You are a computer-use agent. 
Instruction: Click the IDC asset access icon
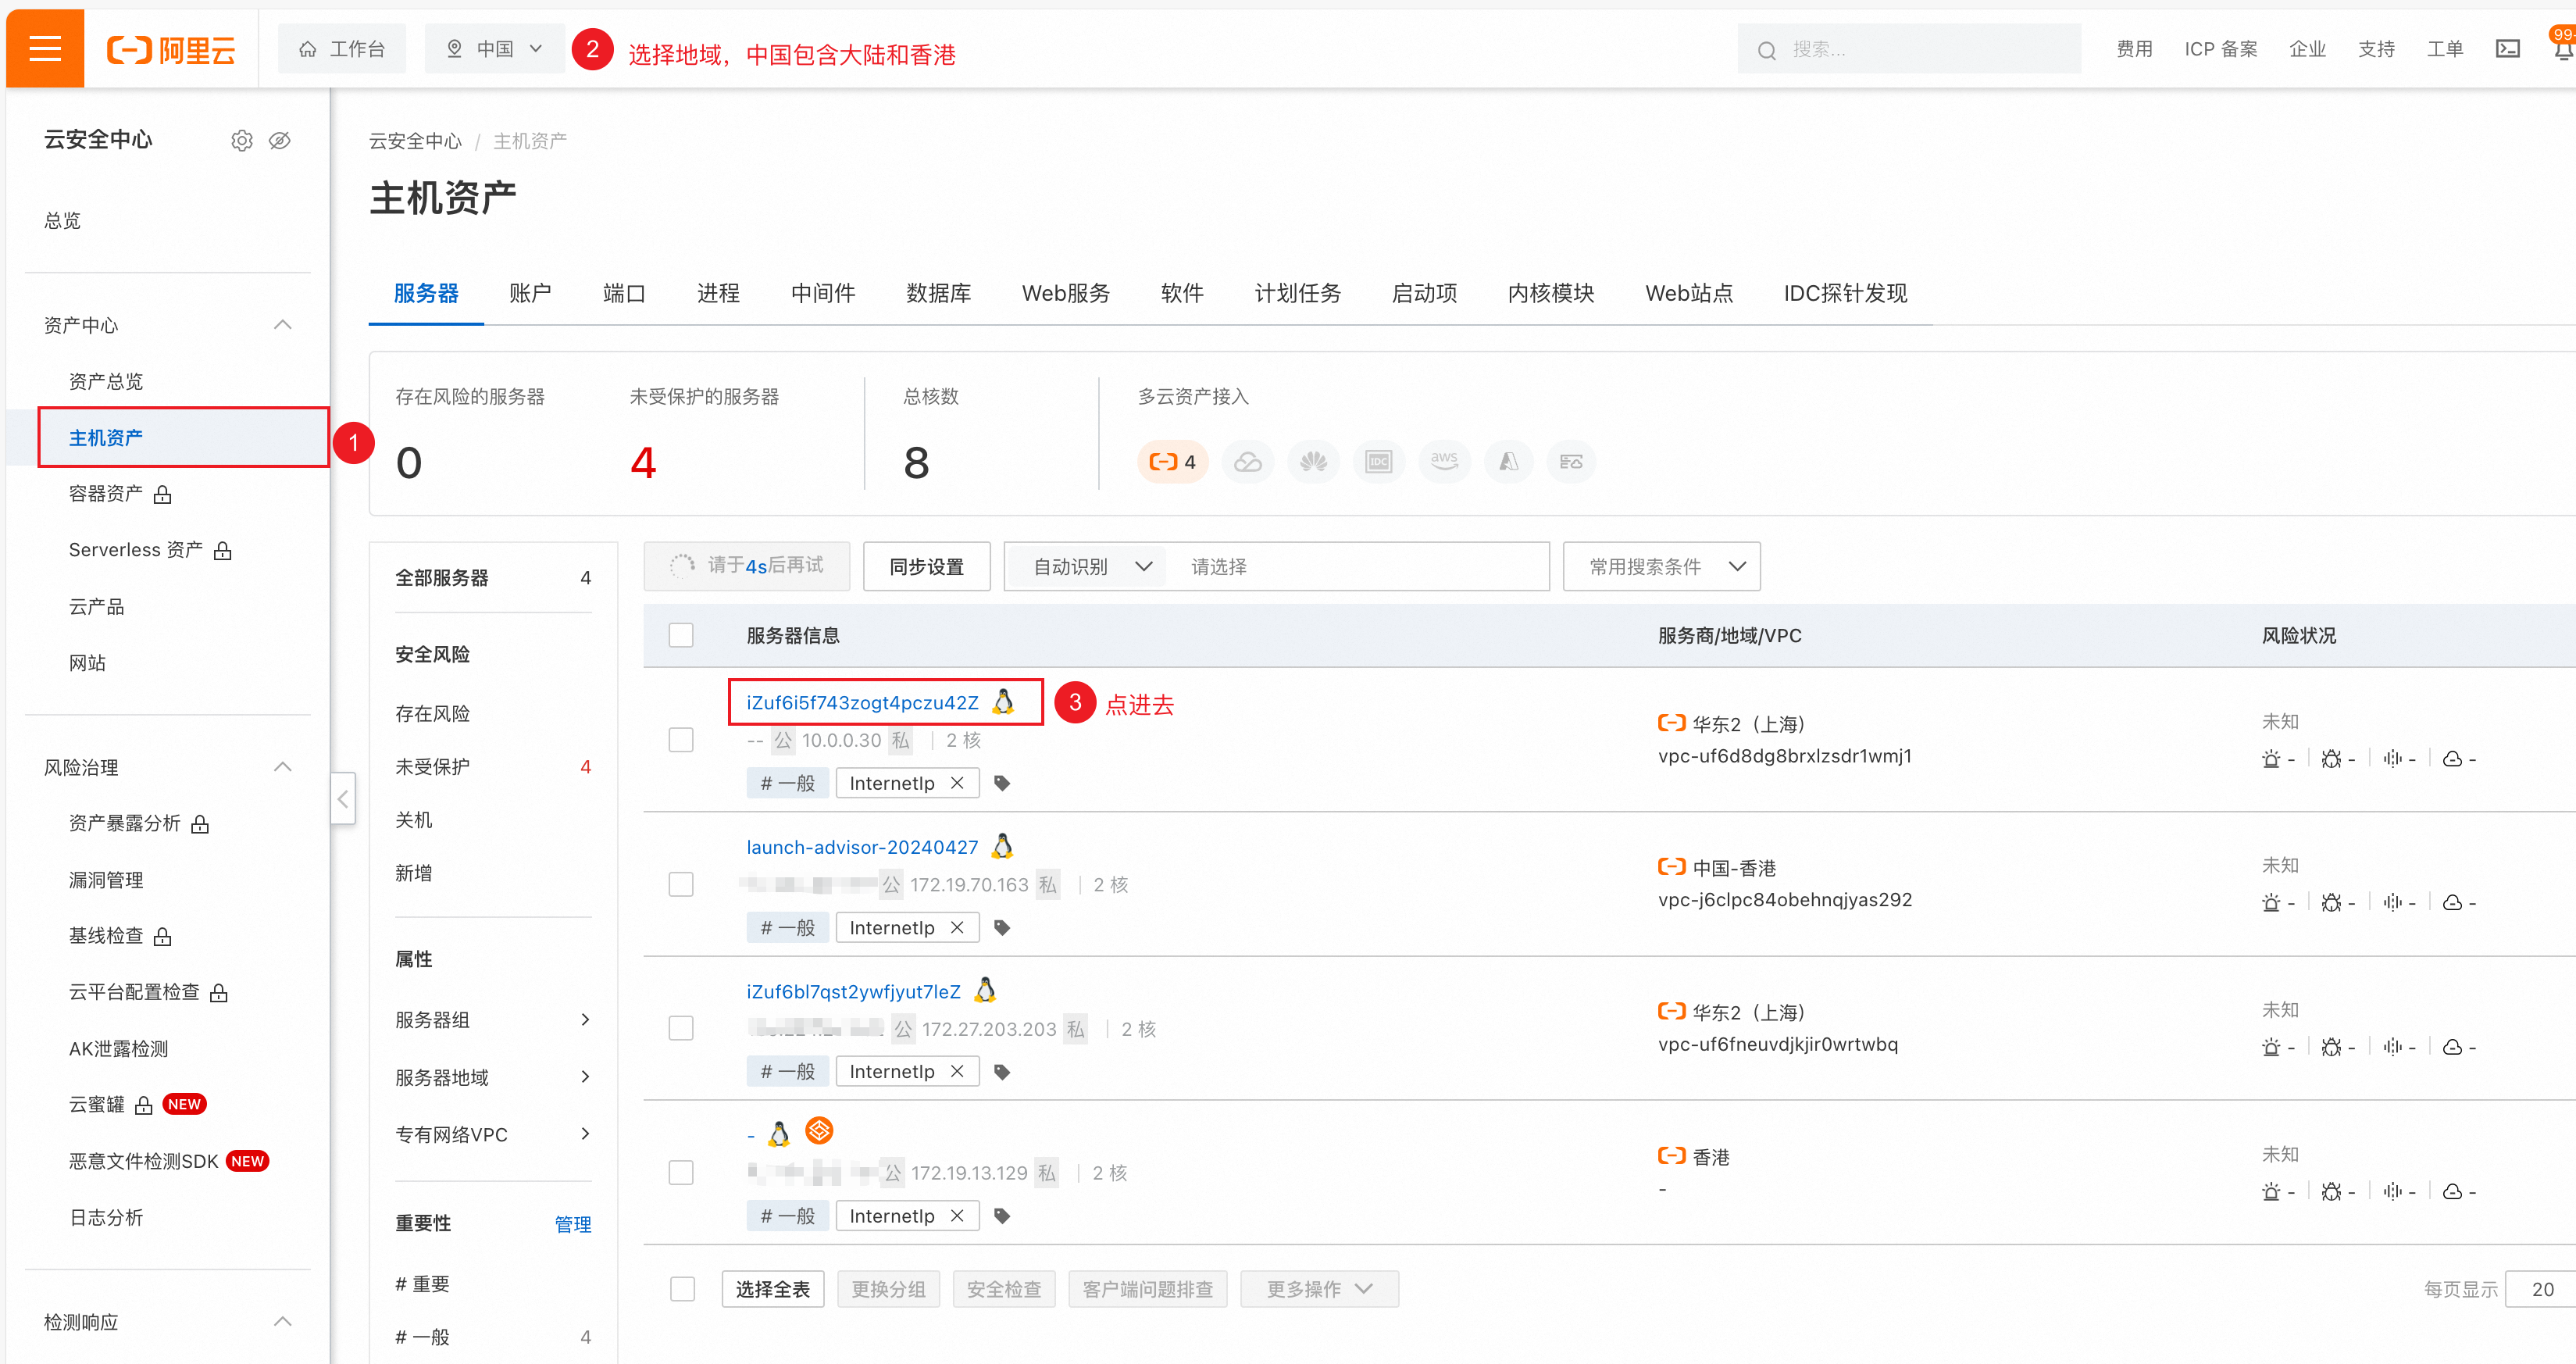point(1378,461)
